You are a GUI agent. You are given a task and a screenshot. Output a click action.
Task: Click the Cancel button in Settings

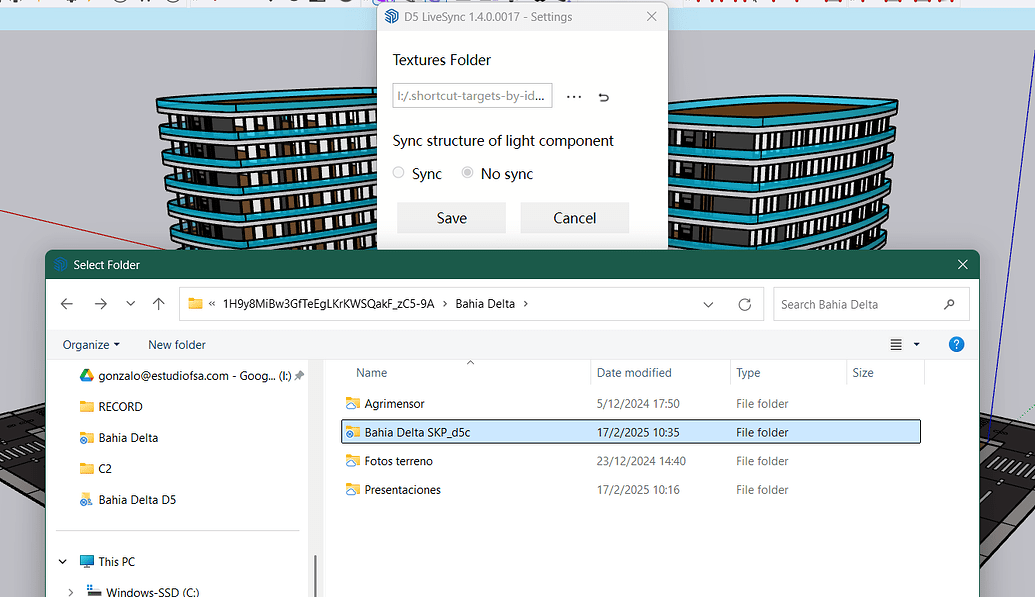coord(574,218)
